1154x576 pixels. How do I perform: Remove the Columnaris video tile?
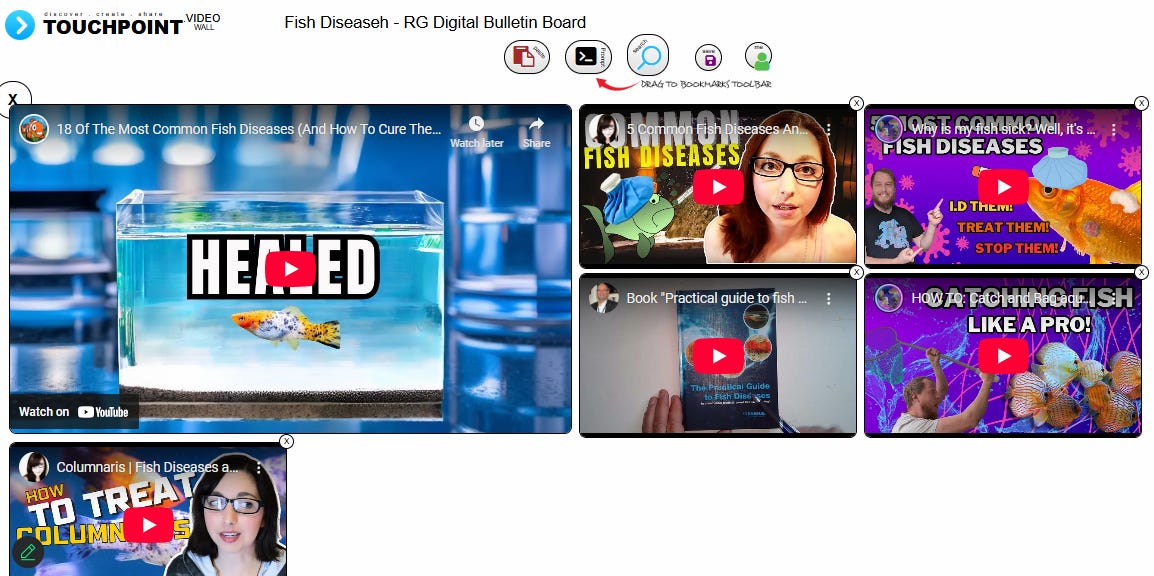click(x=286, y=441)
